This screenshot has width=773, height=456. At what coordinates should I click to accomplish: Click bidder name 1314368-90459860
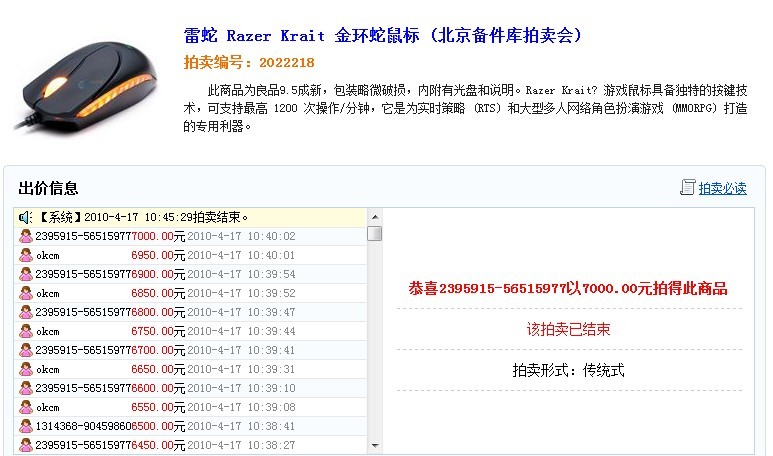point(83,426)
